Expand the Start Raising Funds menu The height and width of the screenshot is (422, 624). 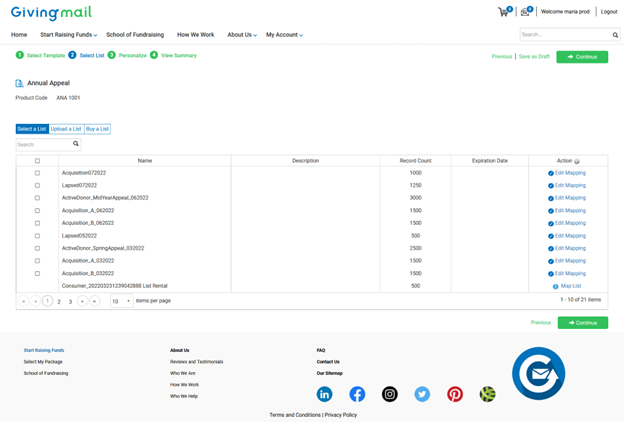click(68, 35)
